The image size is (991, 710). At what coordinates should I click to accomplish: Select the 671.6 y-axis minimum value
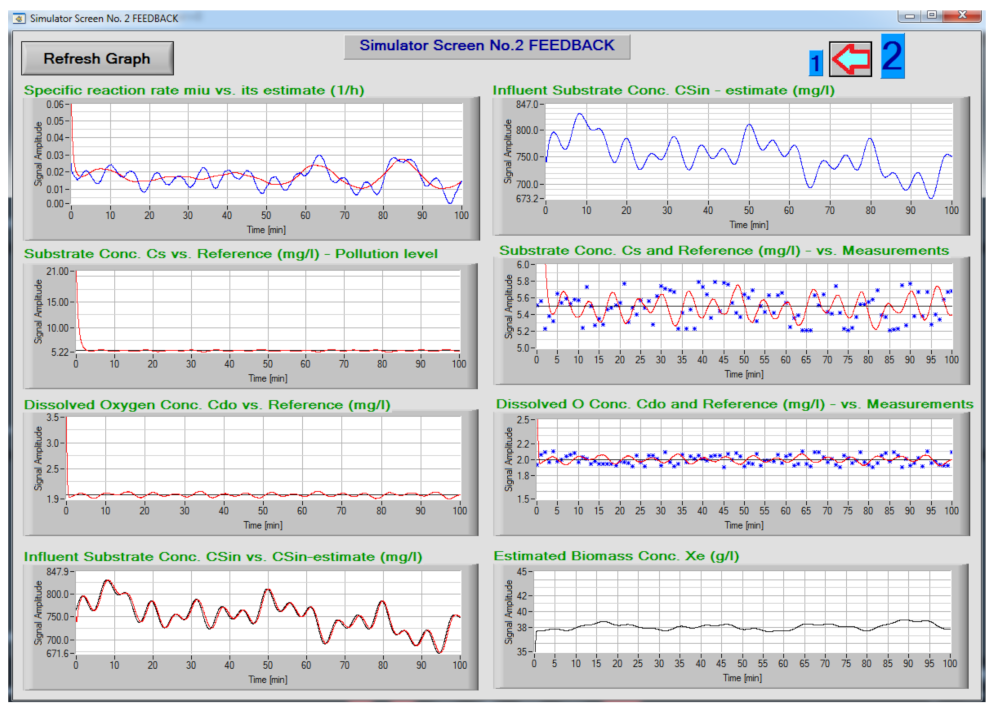pos(58,654)
